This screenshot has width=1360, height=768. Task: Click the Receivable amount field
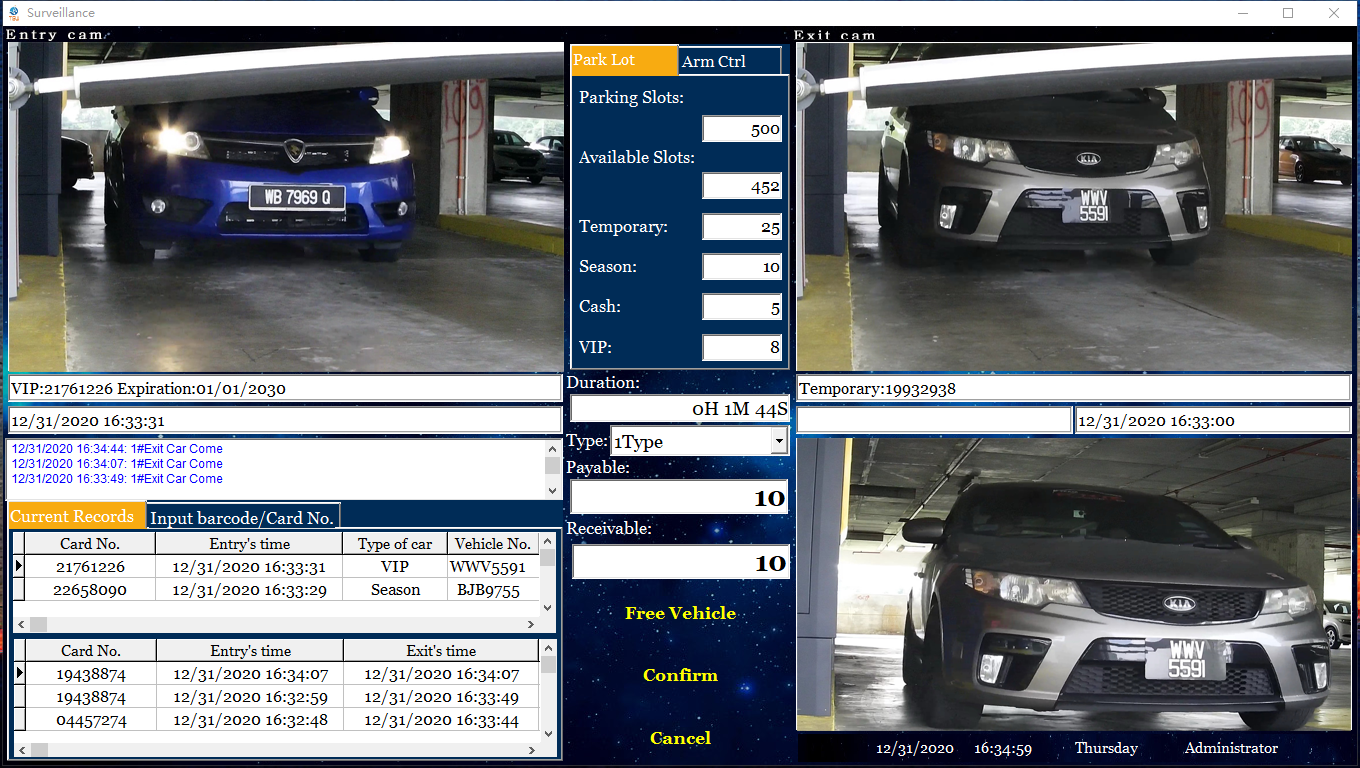[680, 563]
